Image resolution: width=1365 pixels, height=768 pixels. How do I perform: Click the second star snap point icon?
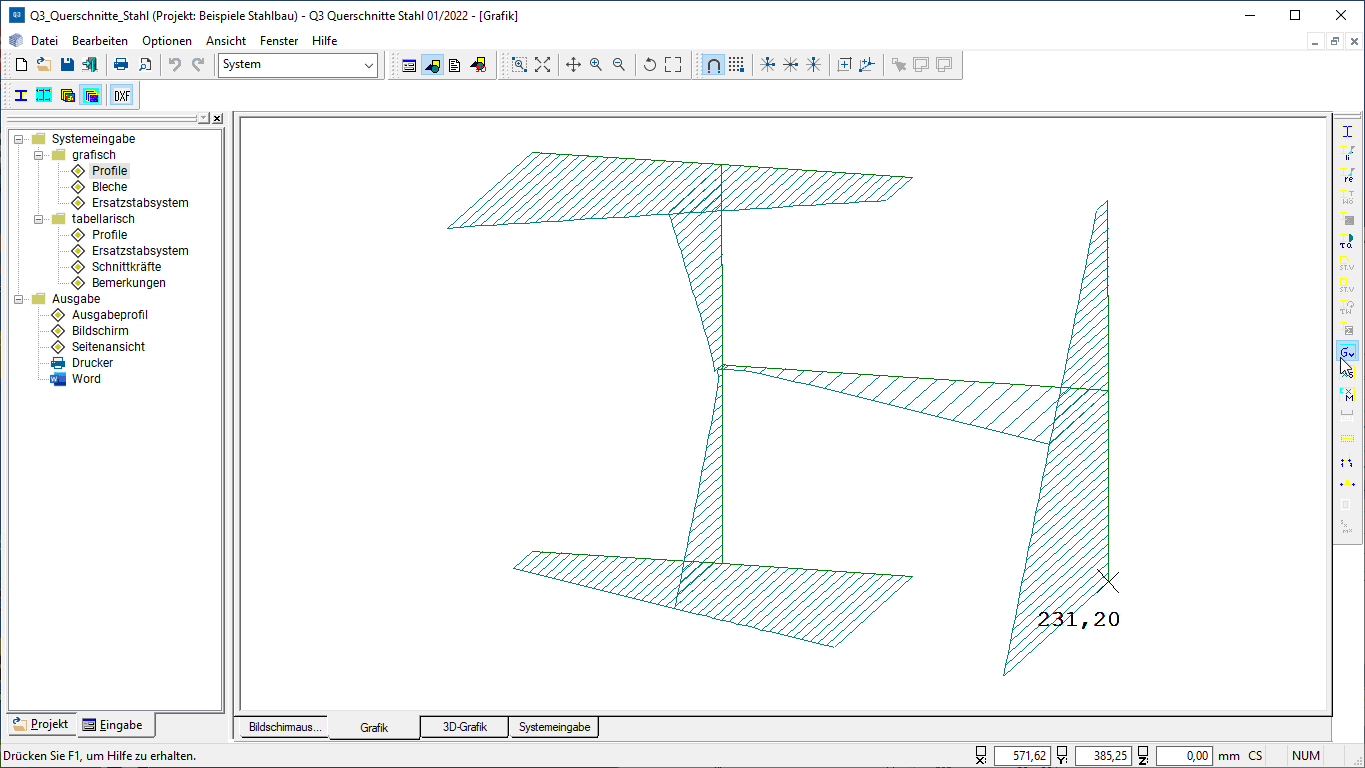[x=790, y=64]
